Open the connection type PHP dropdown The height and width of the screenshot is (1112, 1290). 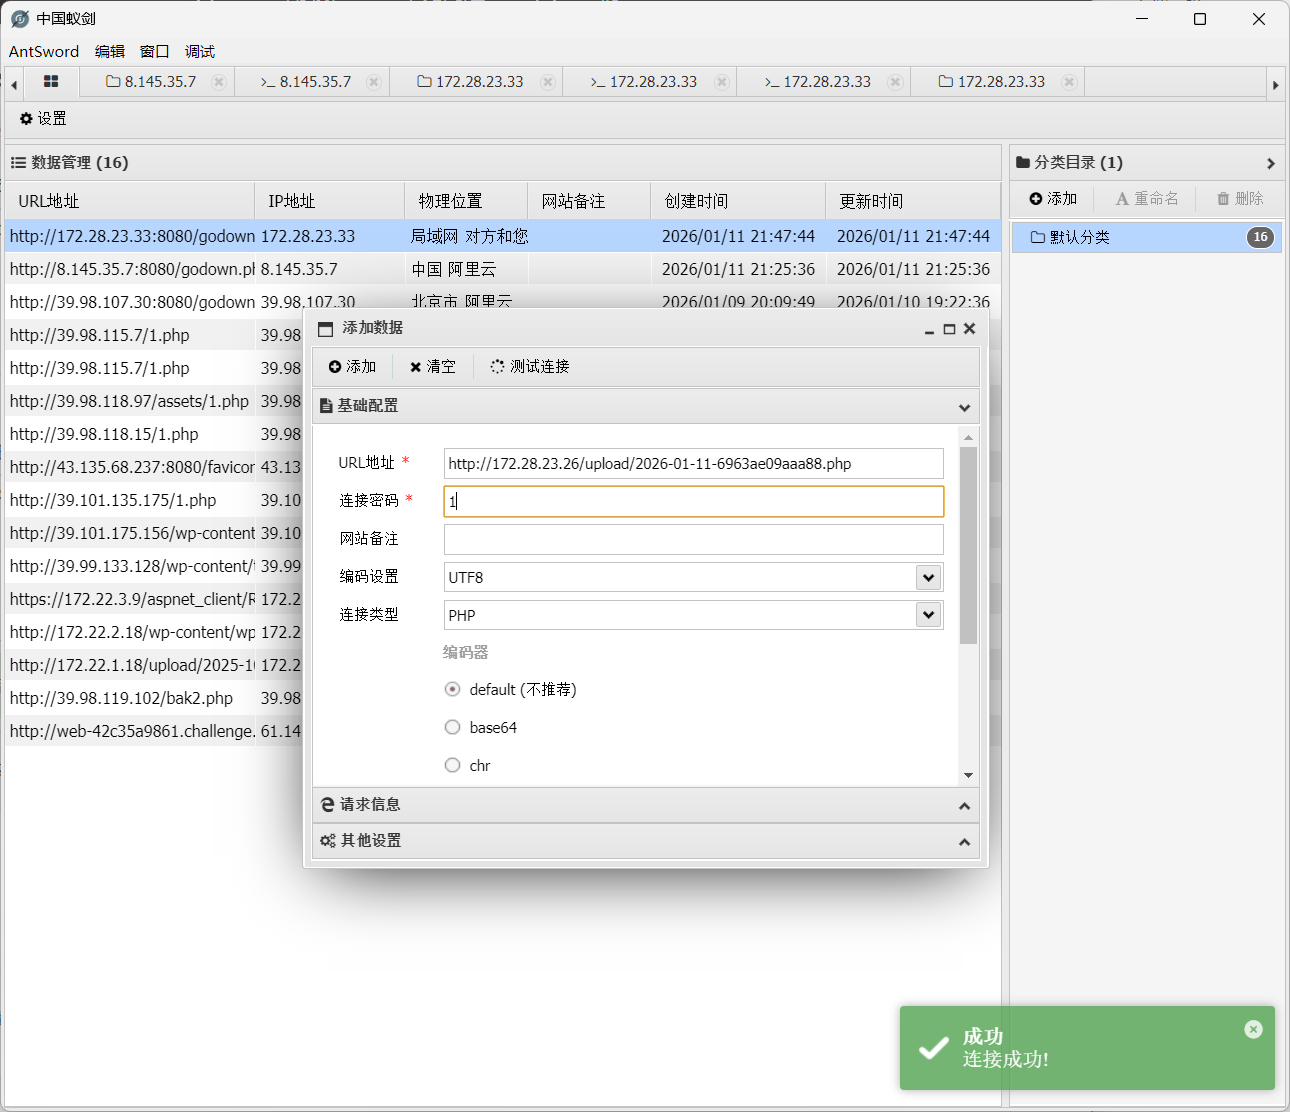928,615
